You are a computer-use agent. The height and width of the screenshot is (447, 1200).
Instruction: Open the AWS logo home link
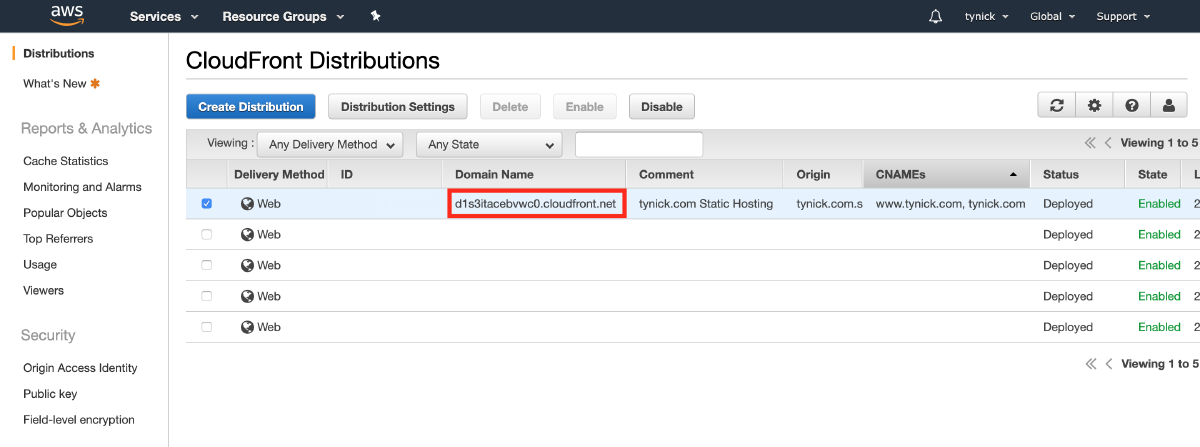click(x=68, y=16)
